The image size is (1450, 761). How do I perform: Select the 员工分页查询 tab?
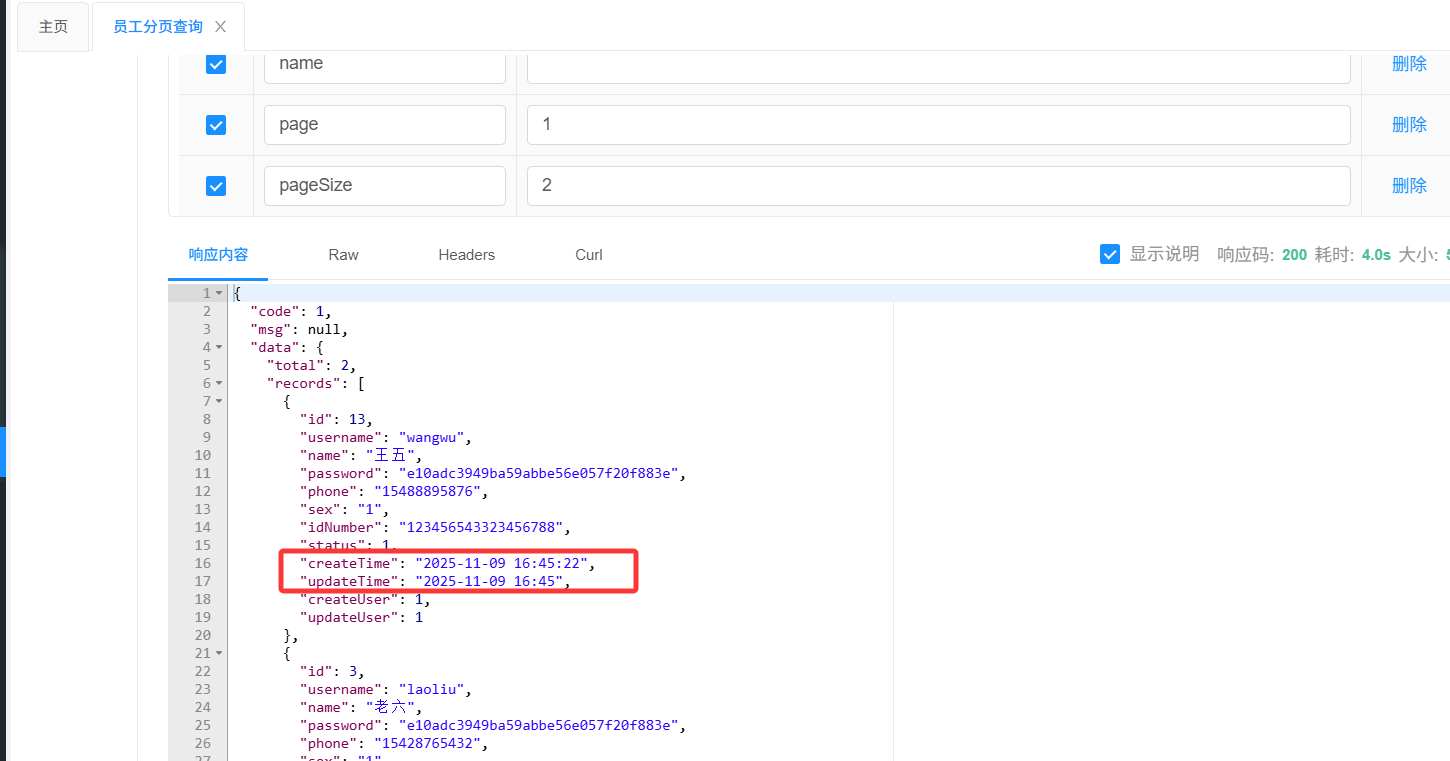[x=158, y=27]
